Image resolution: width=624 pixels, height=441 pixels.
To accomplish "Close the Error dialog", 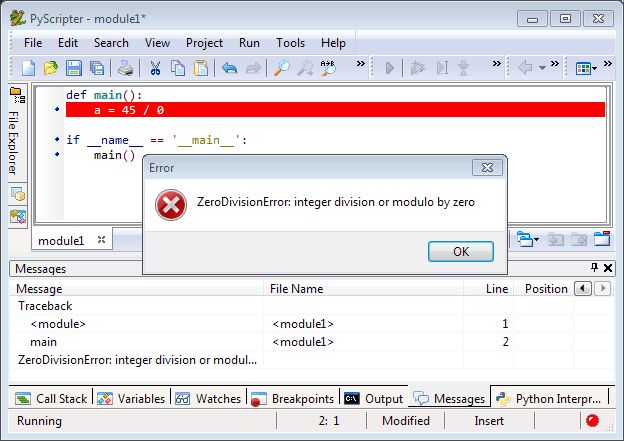I will [x=487, y=168].
